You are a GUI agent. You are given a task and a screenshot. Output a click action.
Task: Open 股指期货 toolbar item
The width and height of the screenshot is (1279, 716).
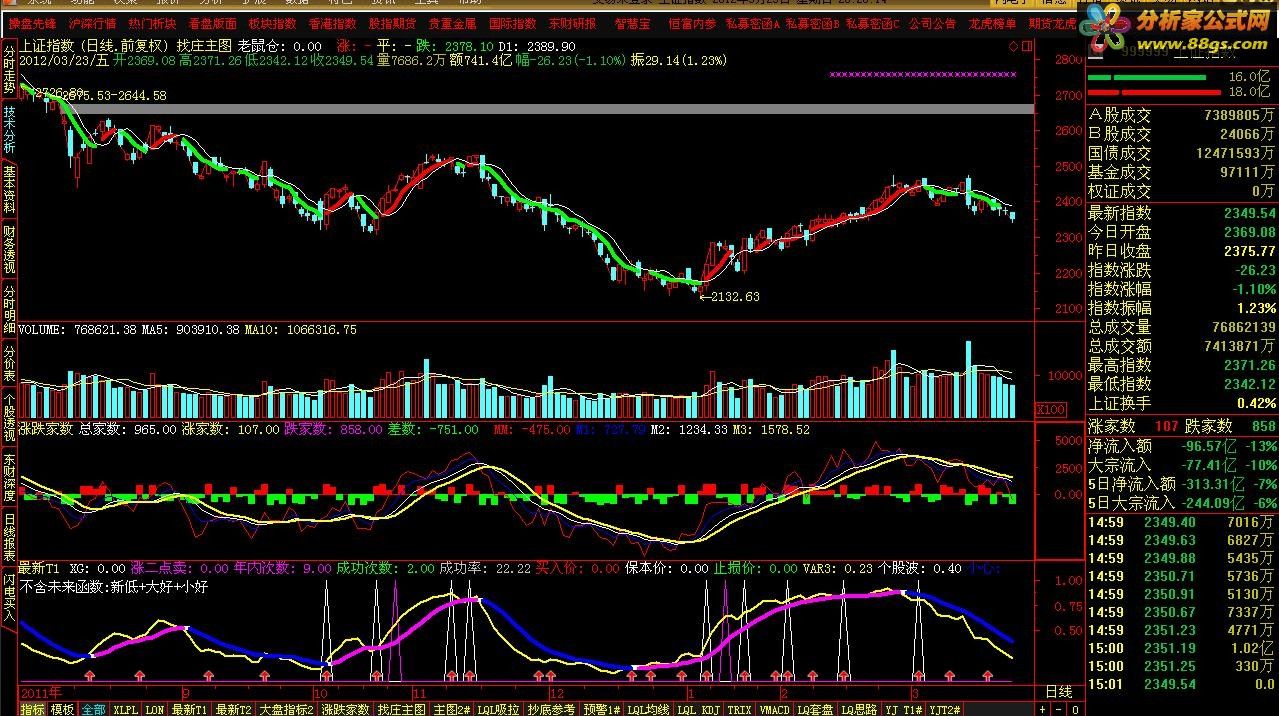click(392, 23)
